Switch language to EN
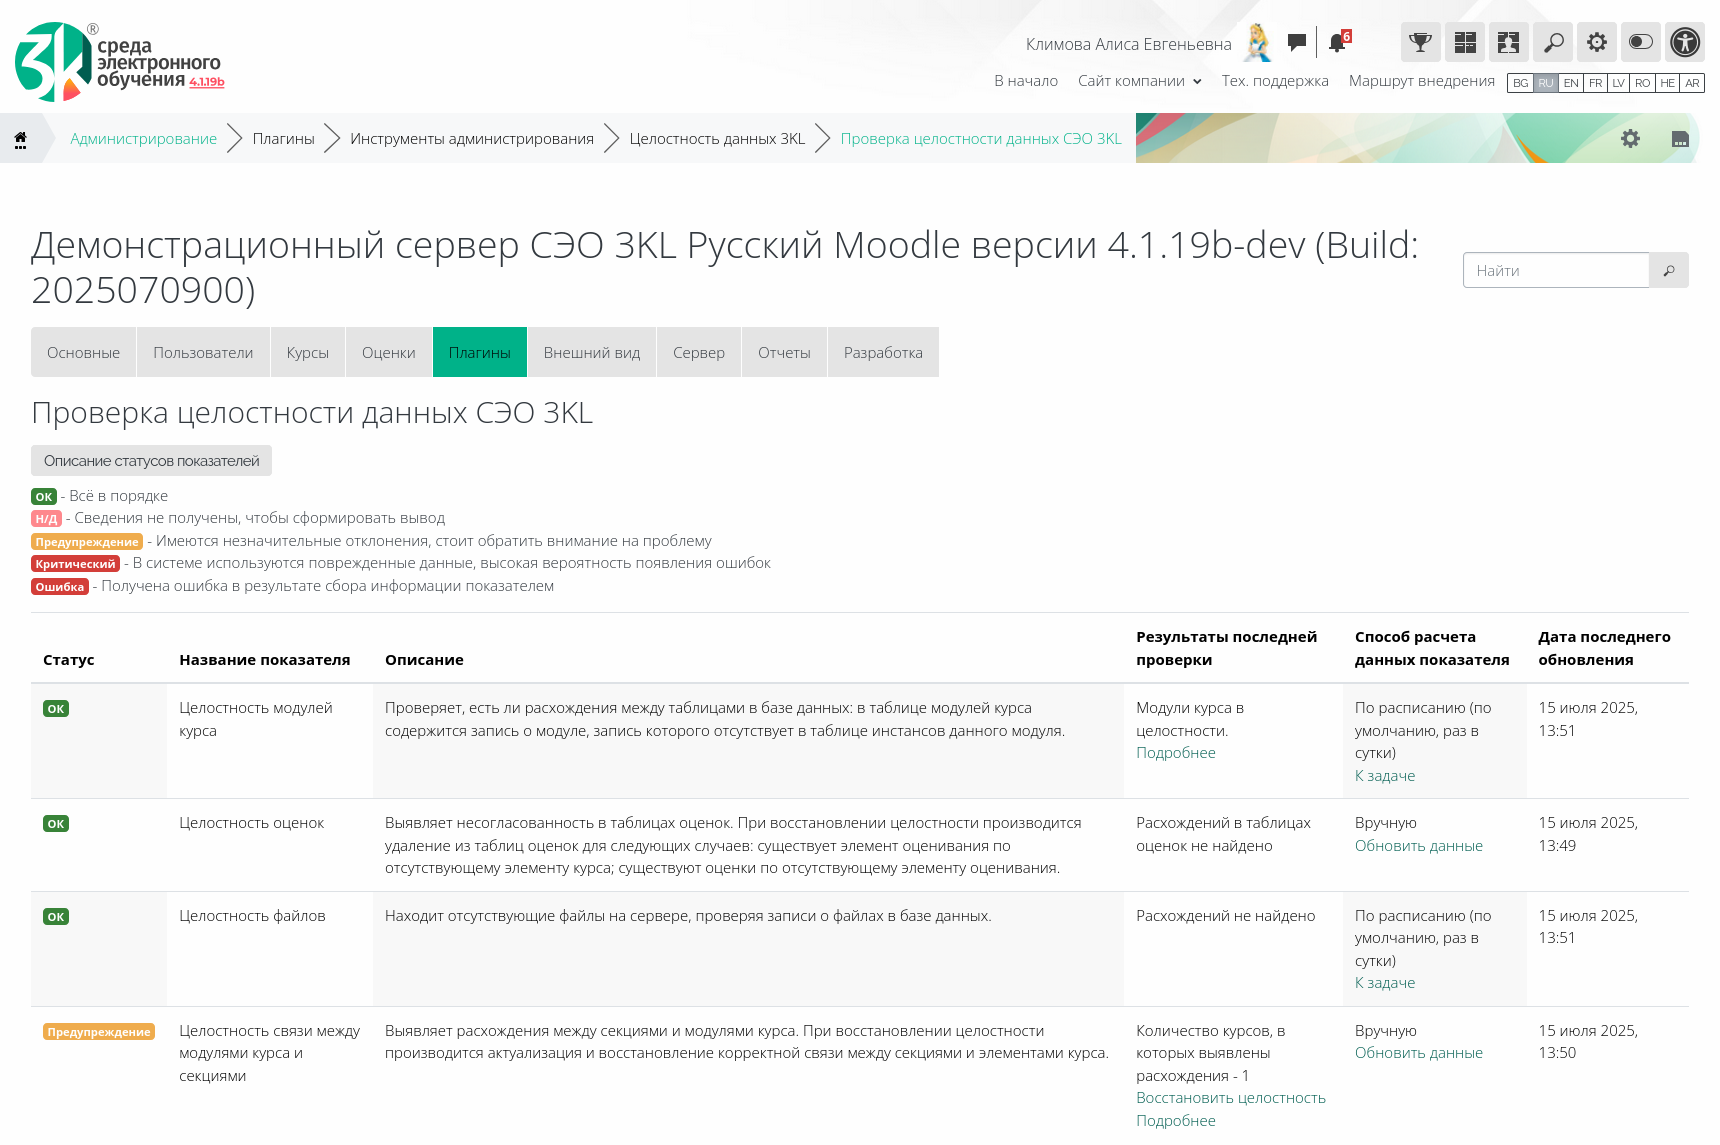1720x1145 pixels. [1571, 83]
